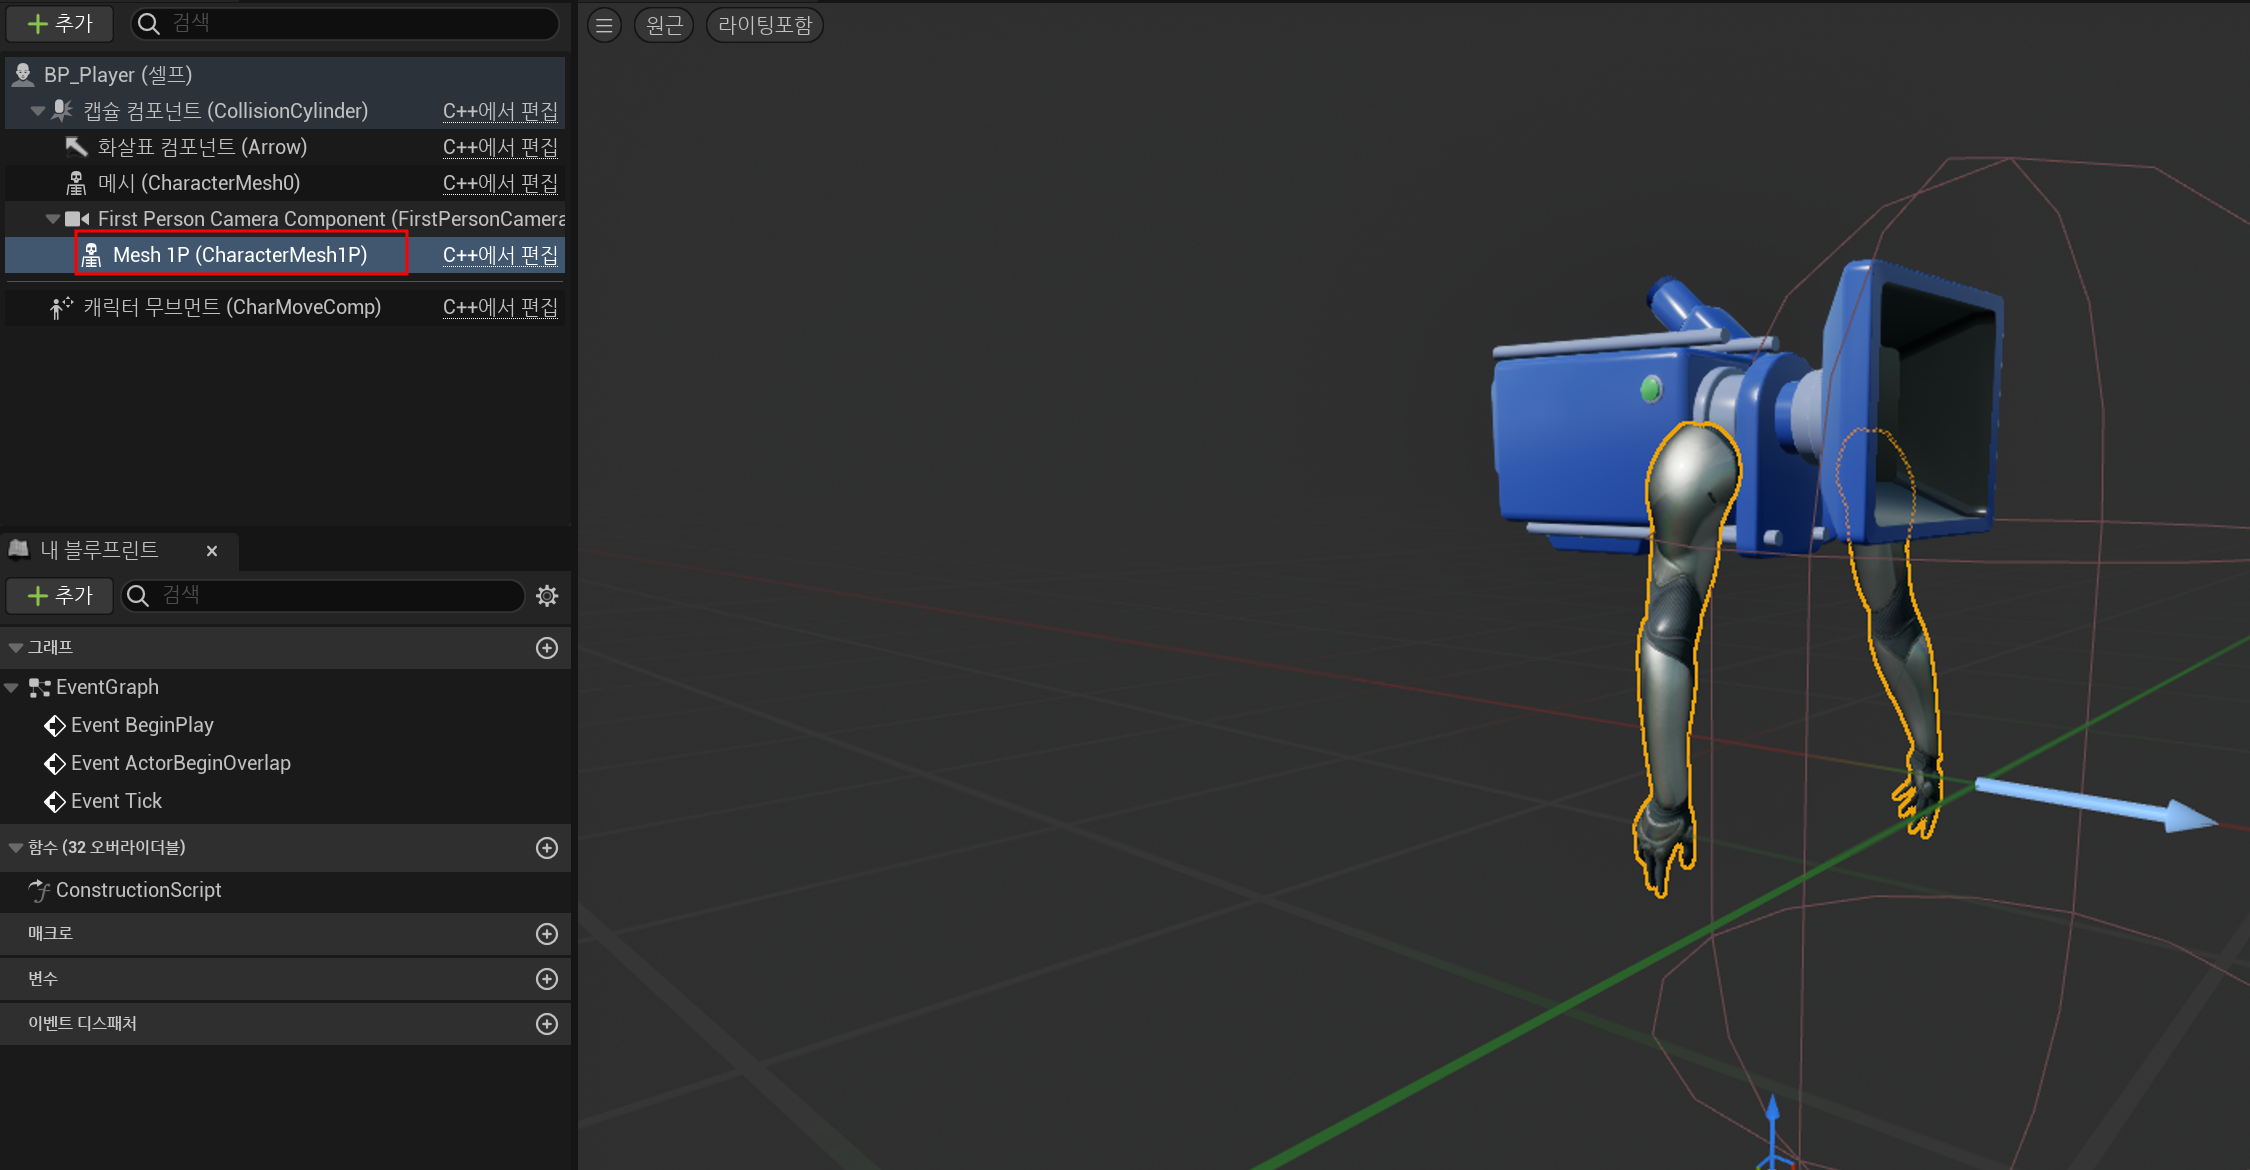Open the 라이팅포함 lit view mode menu

765,25
